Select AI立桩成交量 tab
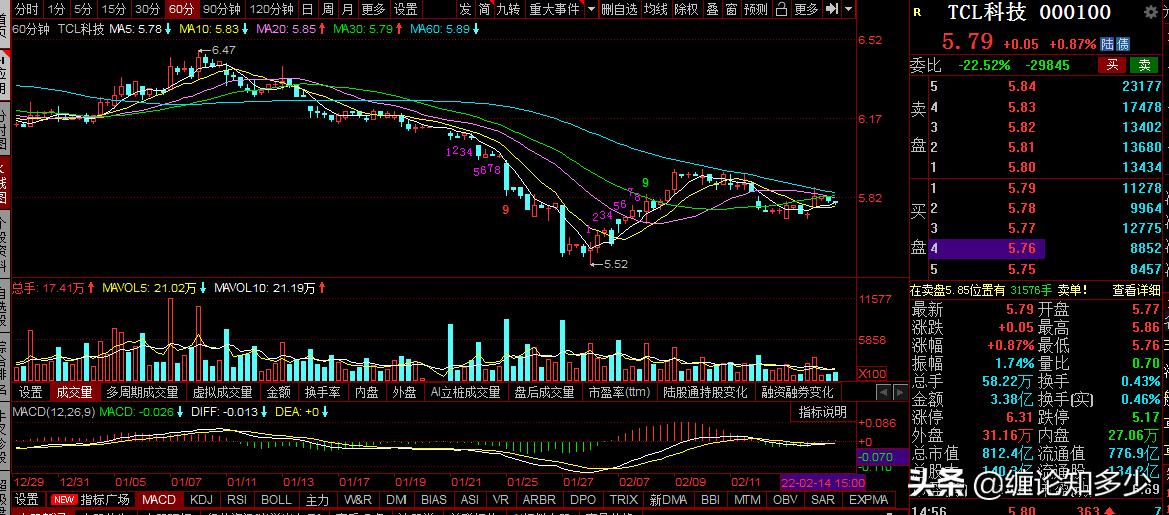 [466, 392]
